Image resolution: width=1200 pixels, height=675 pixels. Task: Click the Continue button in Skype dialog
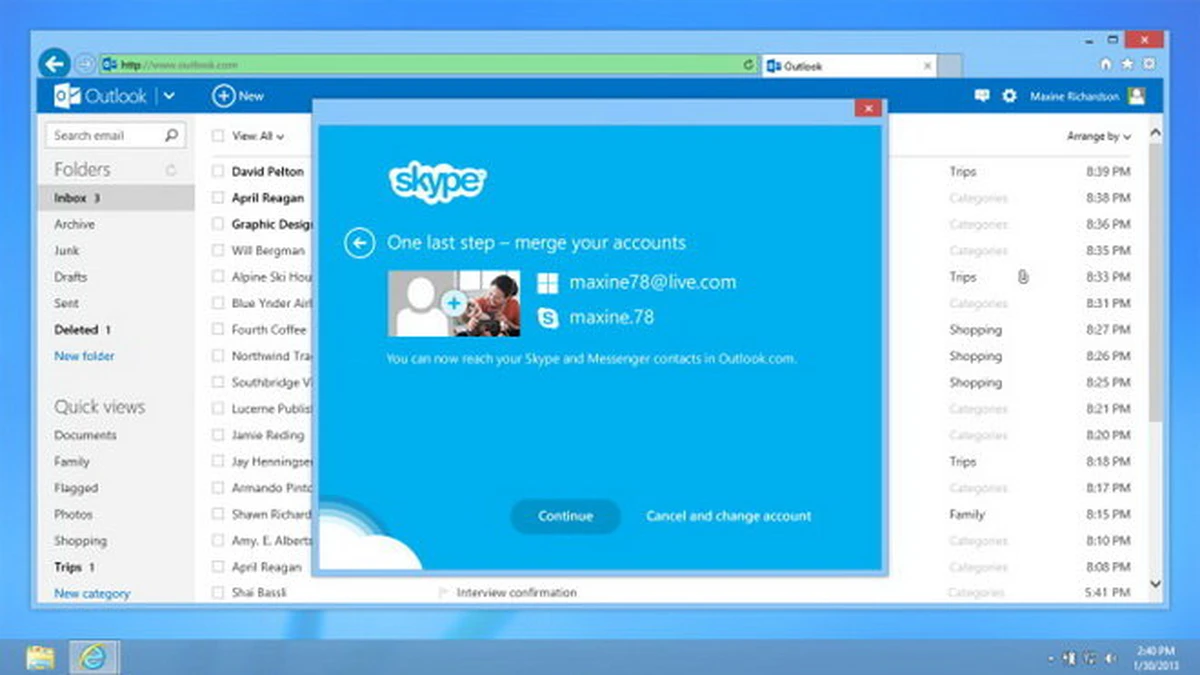[x=565, y=516]
